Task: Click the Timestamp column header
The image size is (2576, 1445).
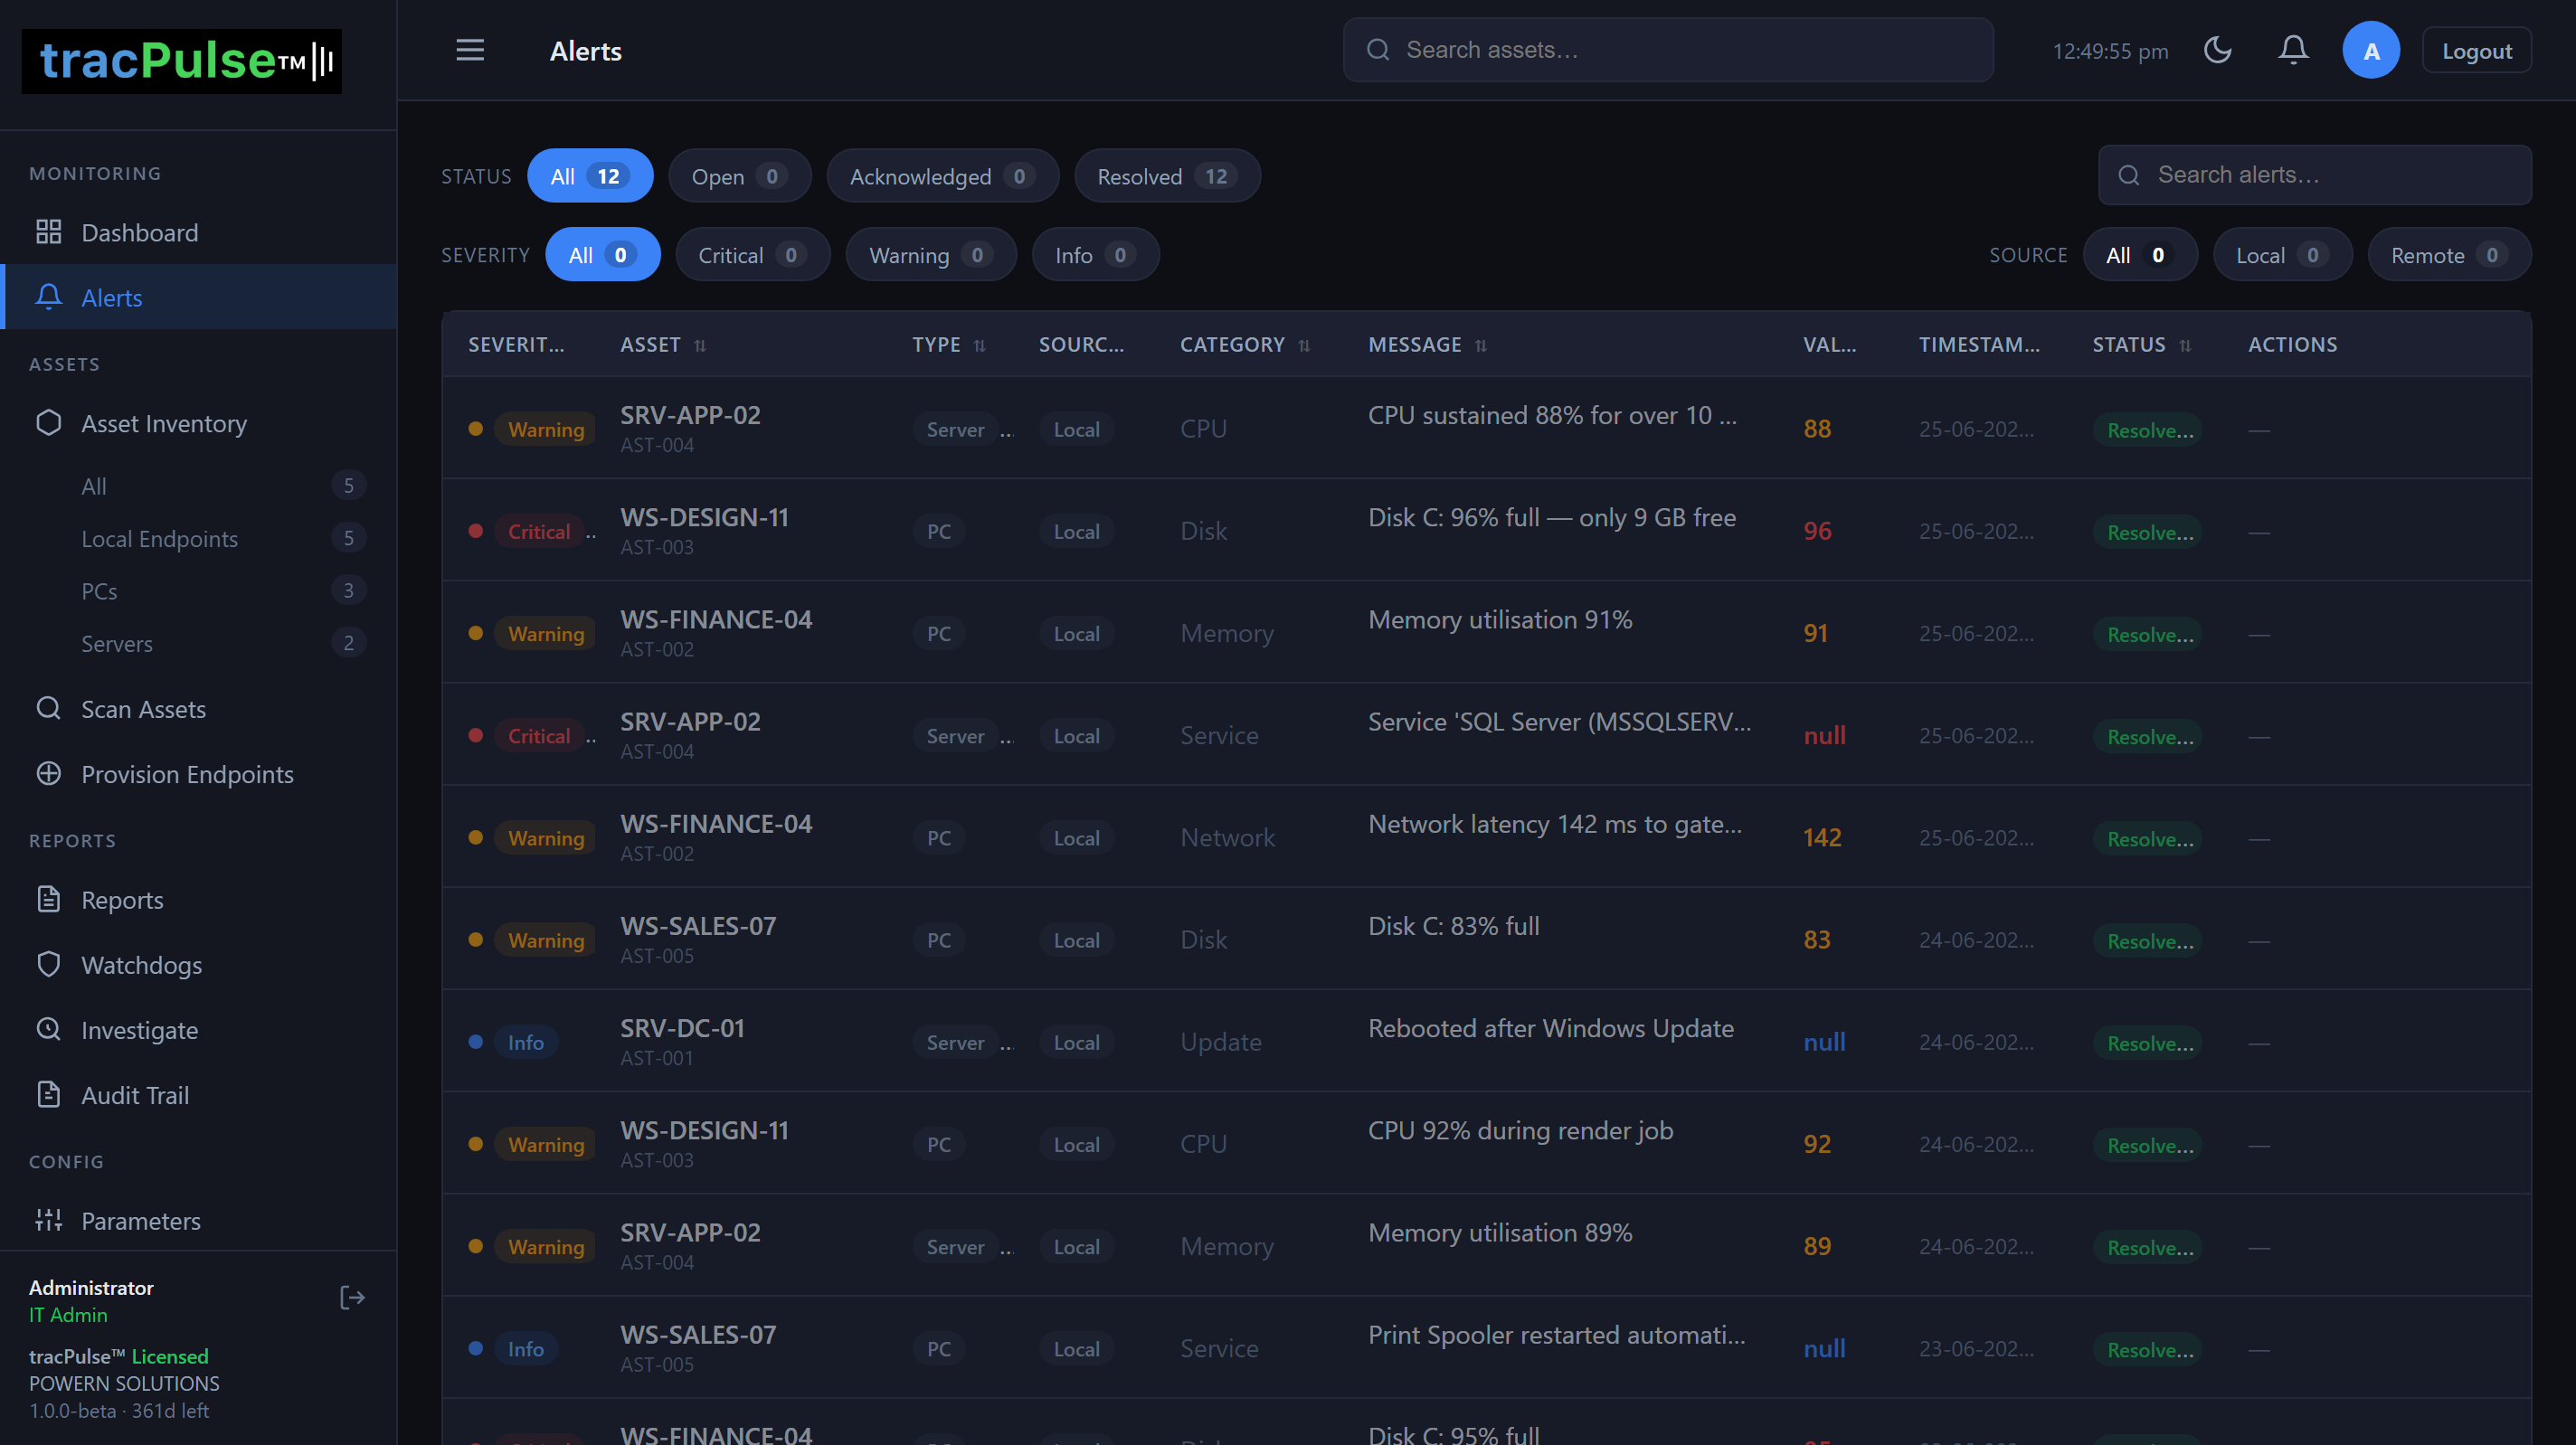Action: 1979,345
